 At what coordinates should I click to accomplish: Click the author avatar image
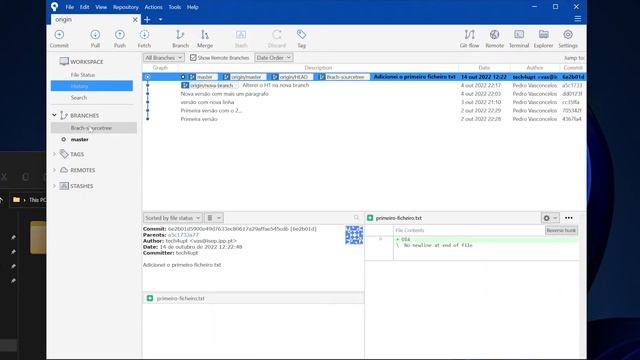[354, 235]
